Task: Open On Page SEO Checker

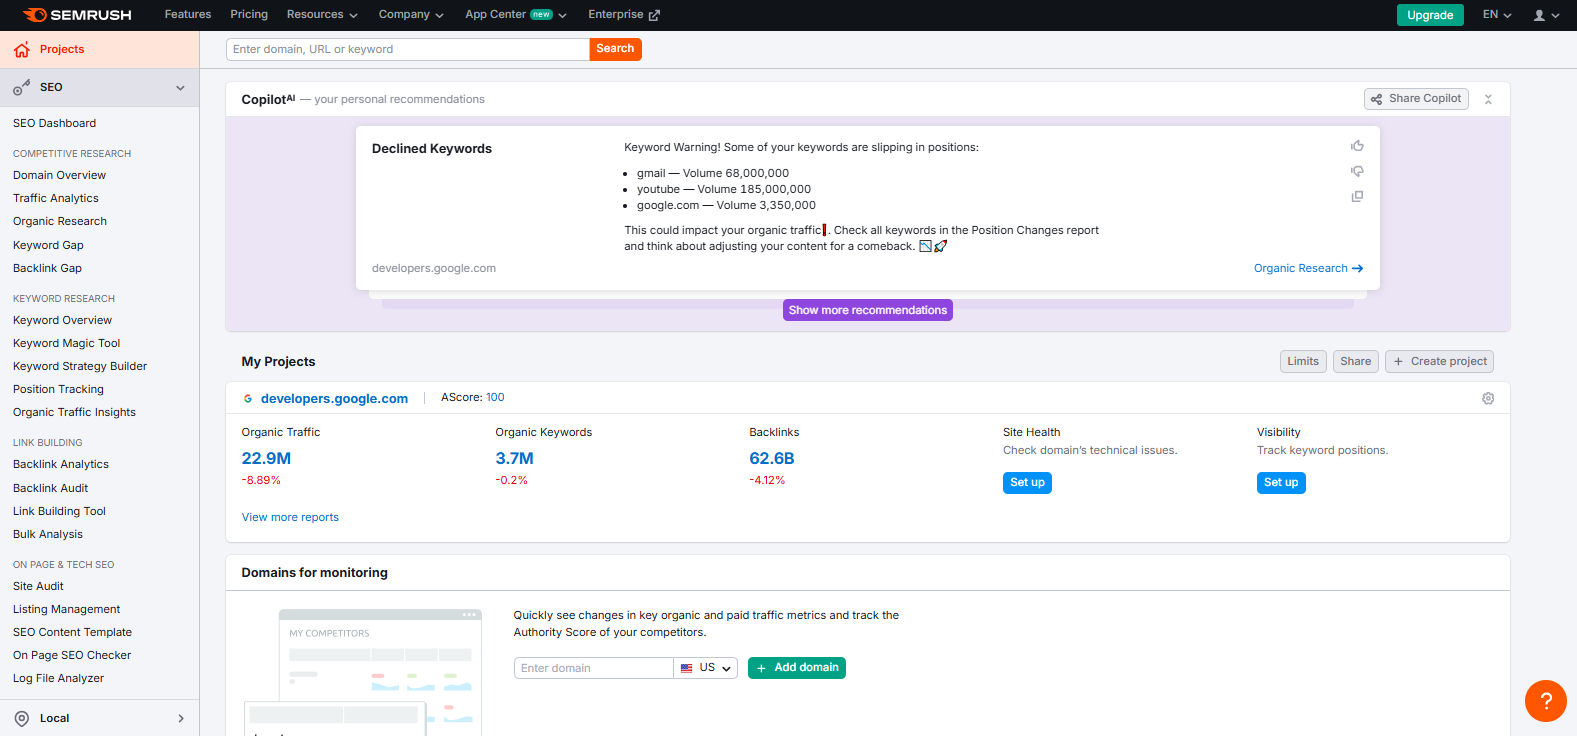Action: coord(72,655)
